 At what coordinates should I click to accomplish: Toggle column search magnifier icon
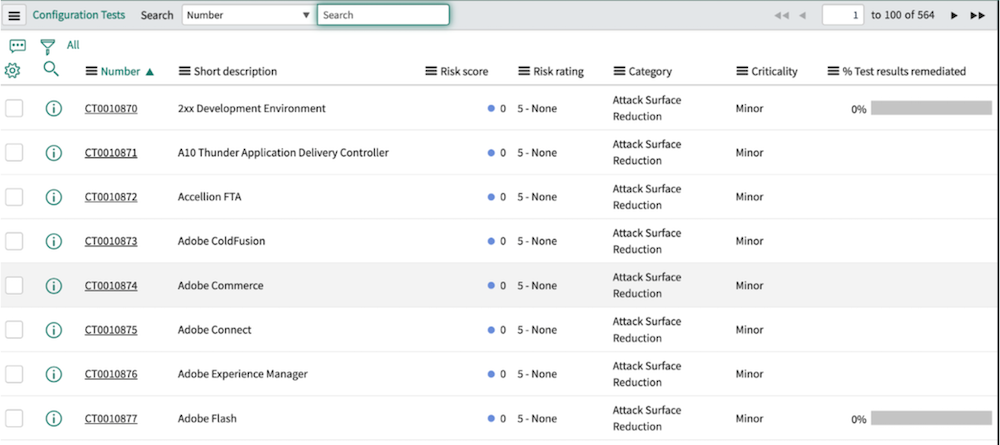(x=51, y=70)
